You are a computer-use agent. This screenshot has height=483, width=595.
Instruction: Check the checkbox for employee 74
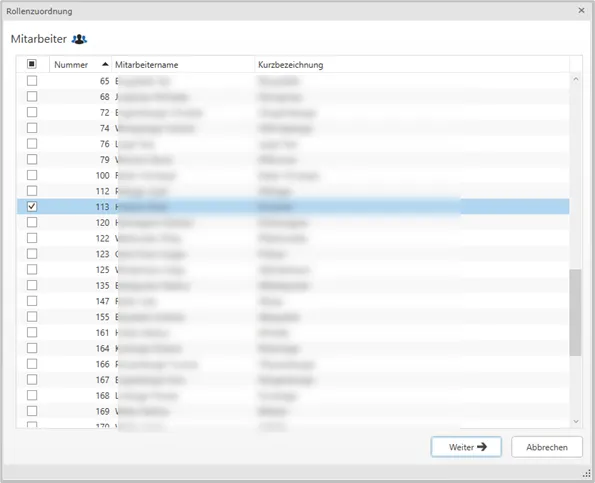[32, 128]
